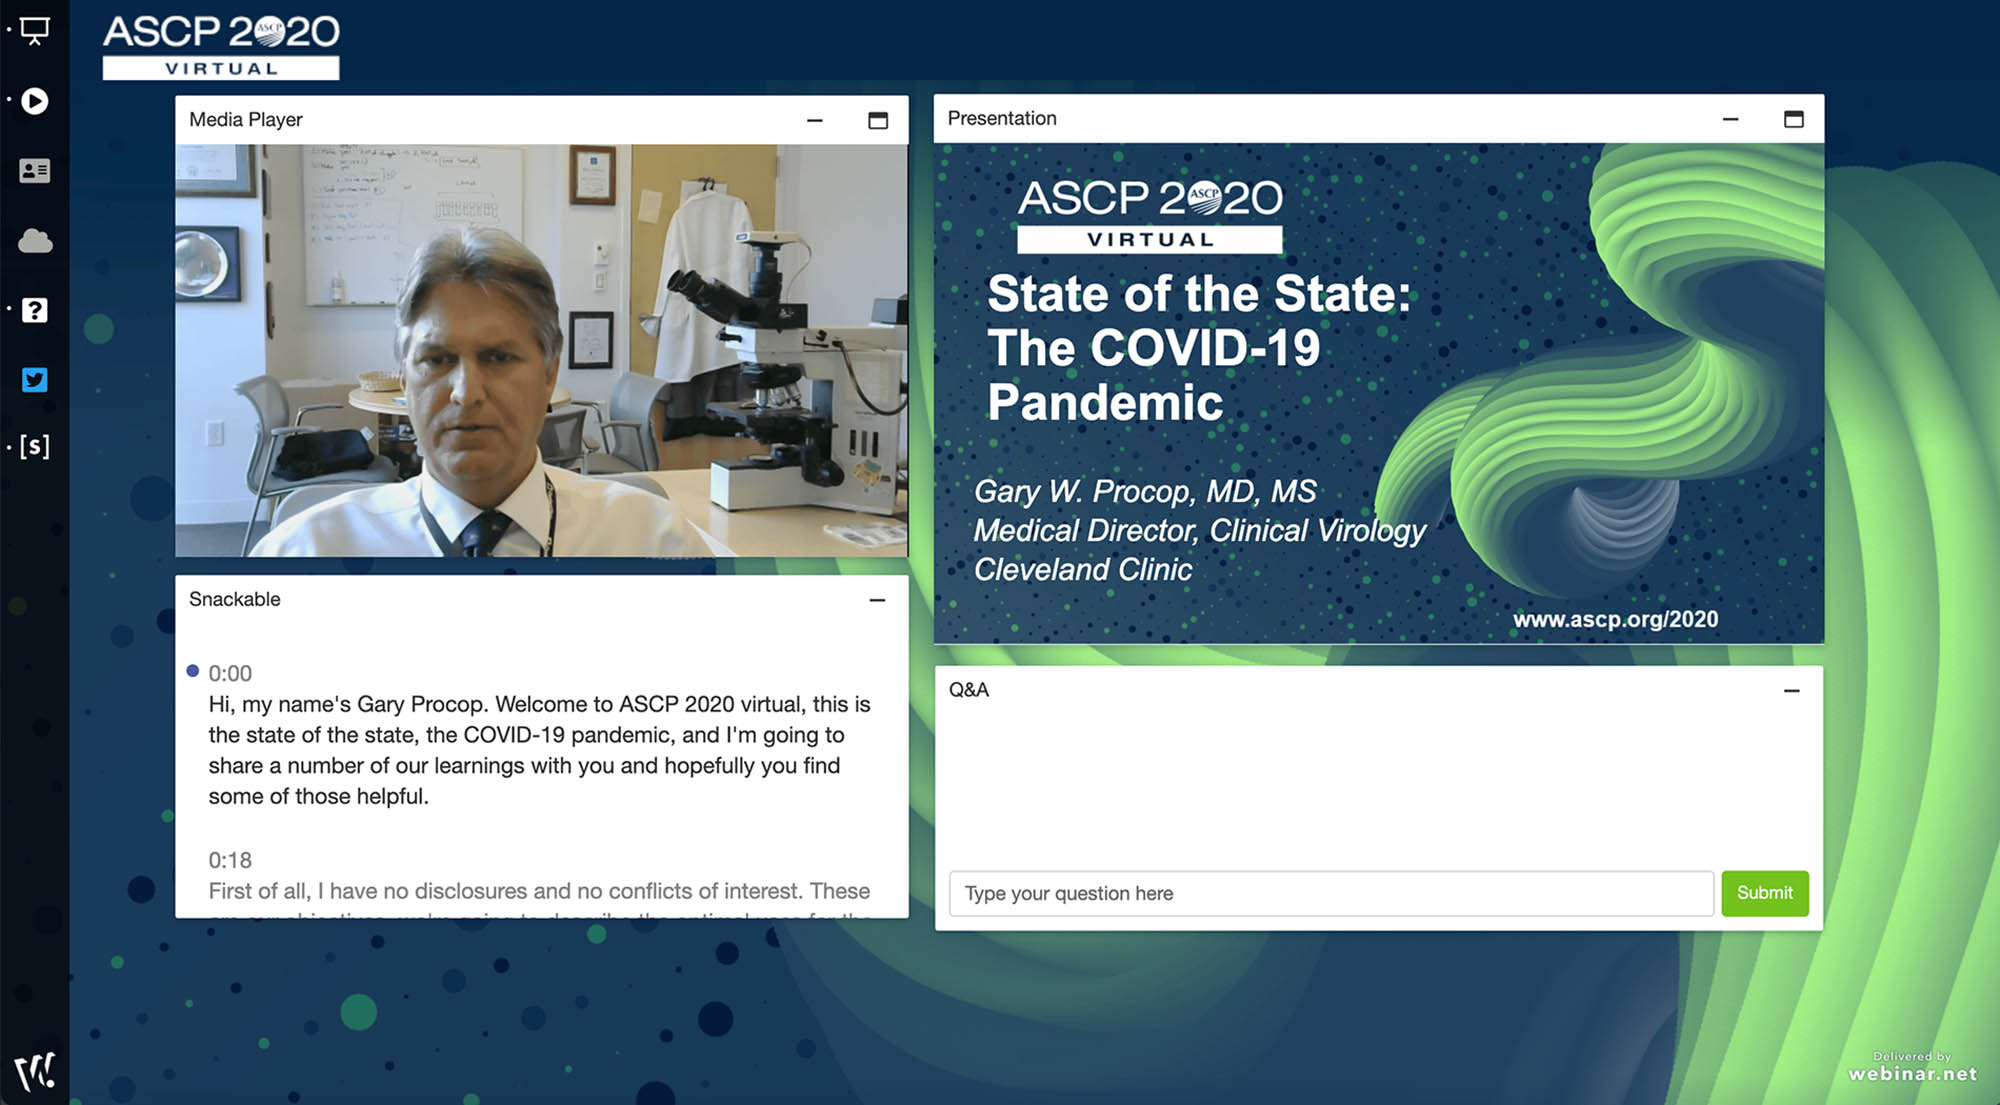Viewport: 2000px width, 1105px height.
Task: Open the Twitter feed icon
Action: 35,380
